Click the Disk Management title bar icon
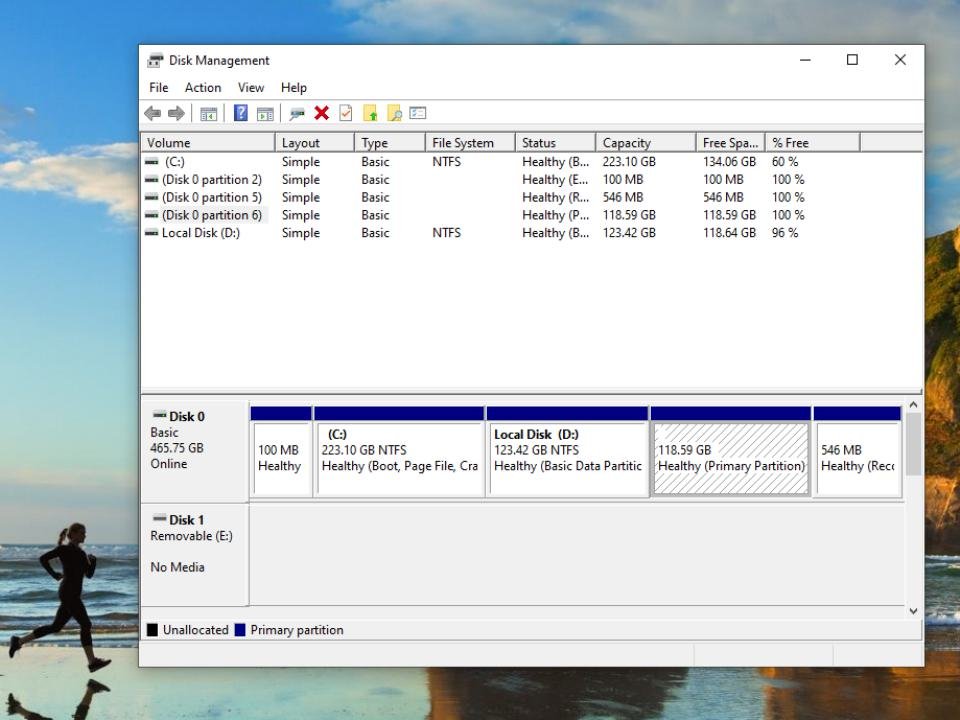The image size is (960, 720). 156,60
